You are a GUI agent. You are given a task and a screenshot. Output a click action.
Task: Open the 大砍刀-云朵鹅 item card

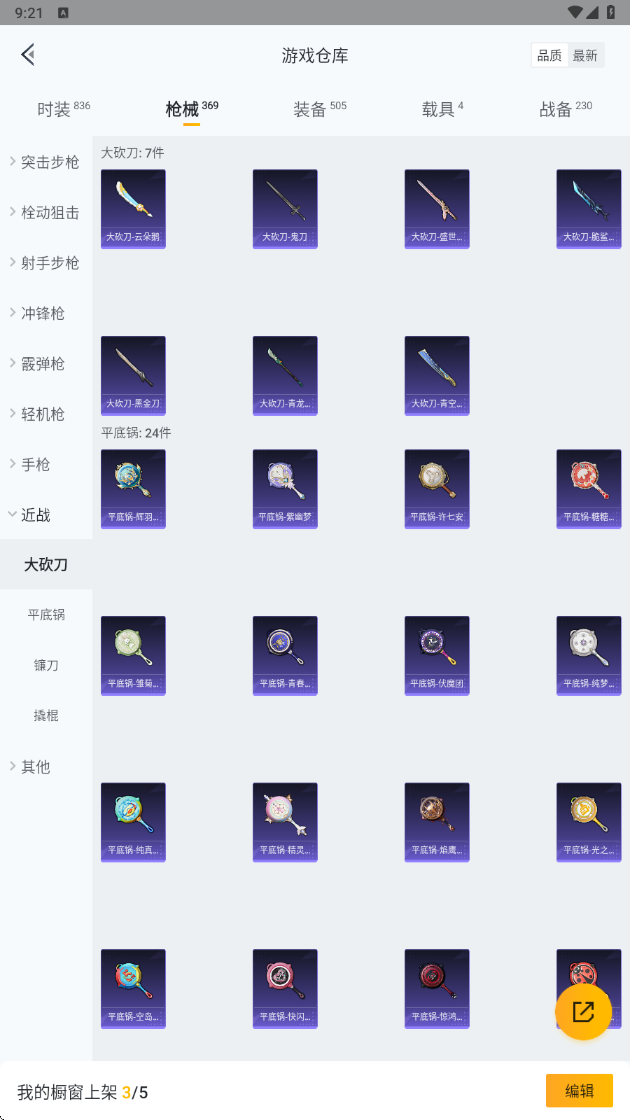pos(133,209)
